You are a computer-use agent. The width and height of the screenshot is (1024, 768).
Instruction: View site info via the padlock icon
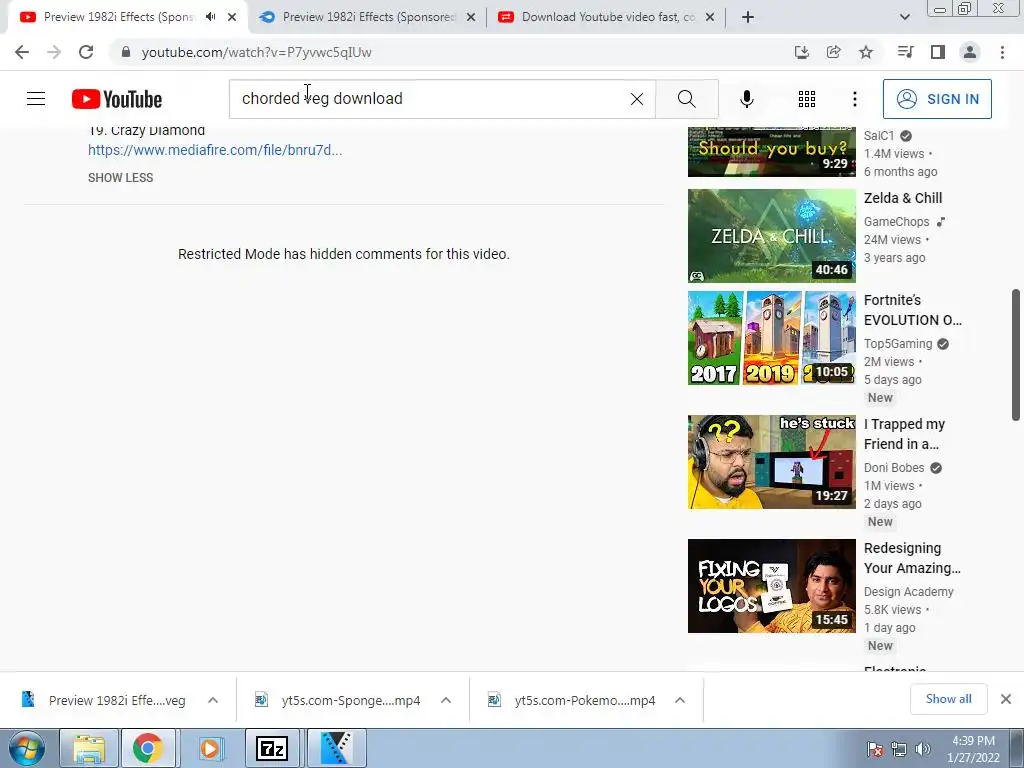coord(126,52)
